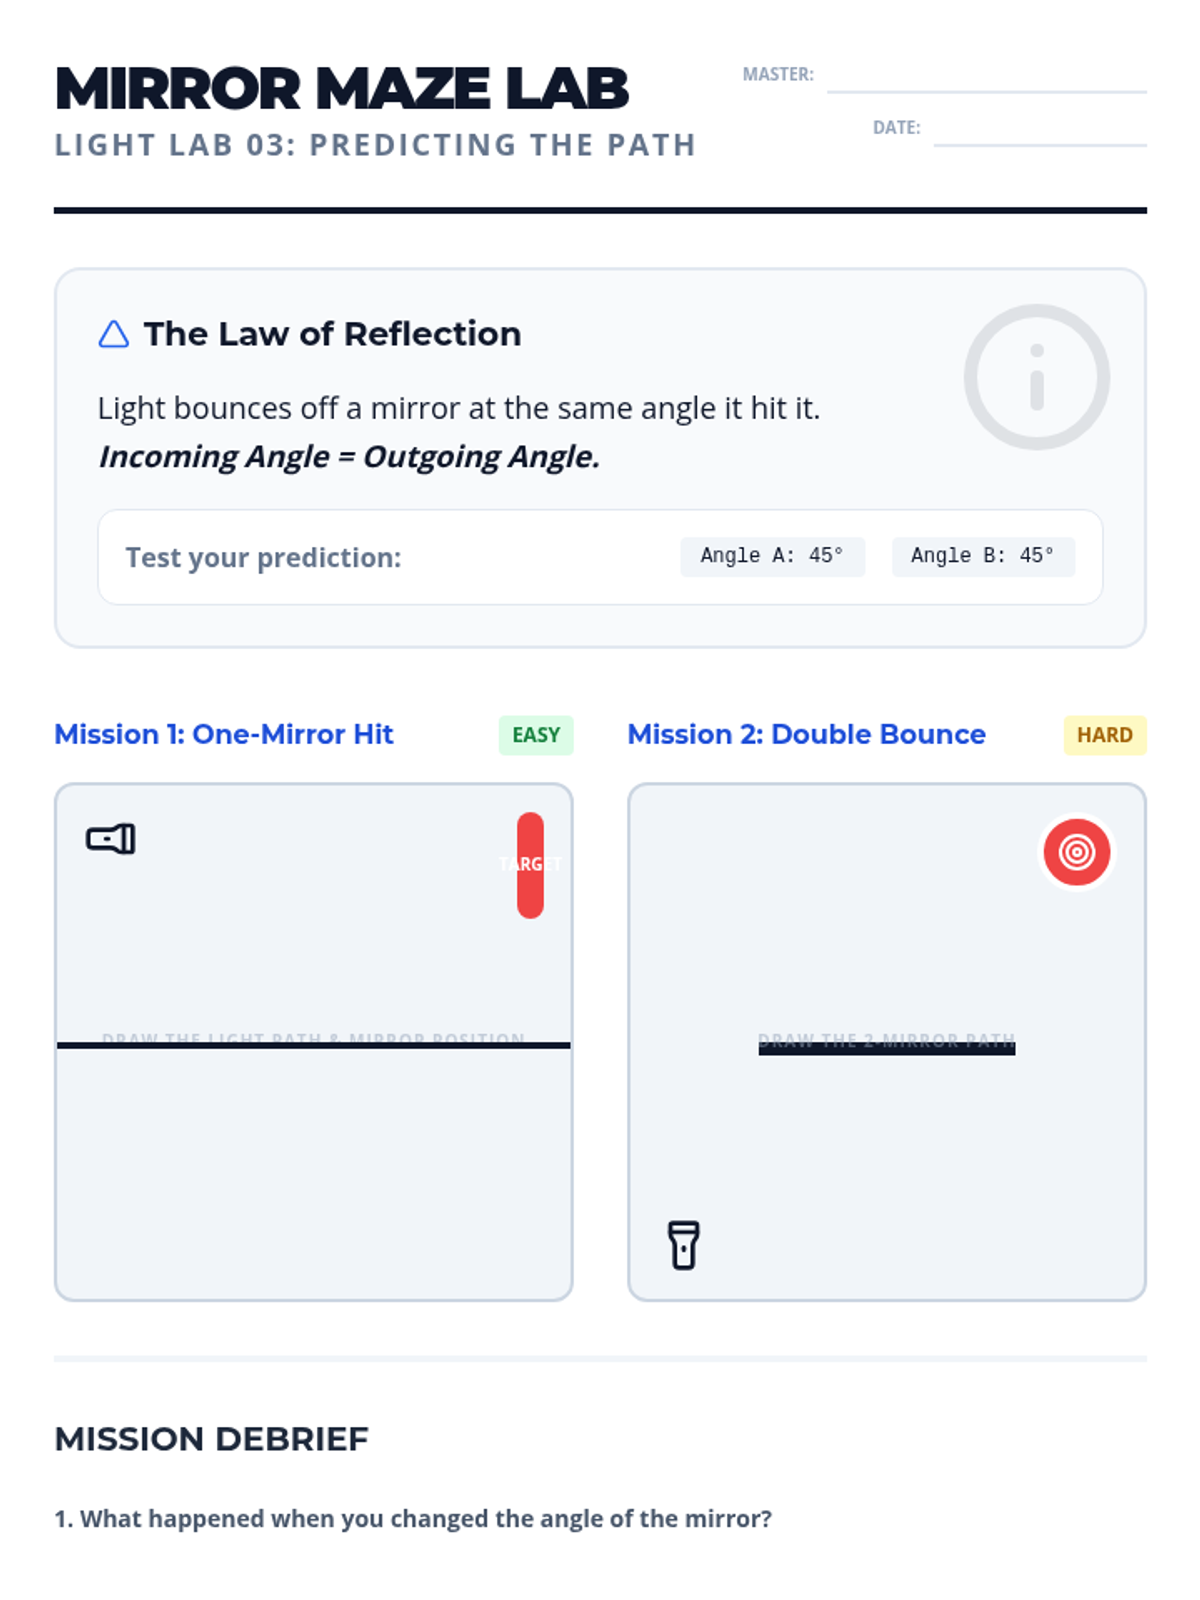The height and width of the screenshot is (1600, 1200).
Task: Click the long mirror line in Mission 1
Action: pos(314,1045)
